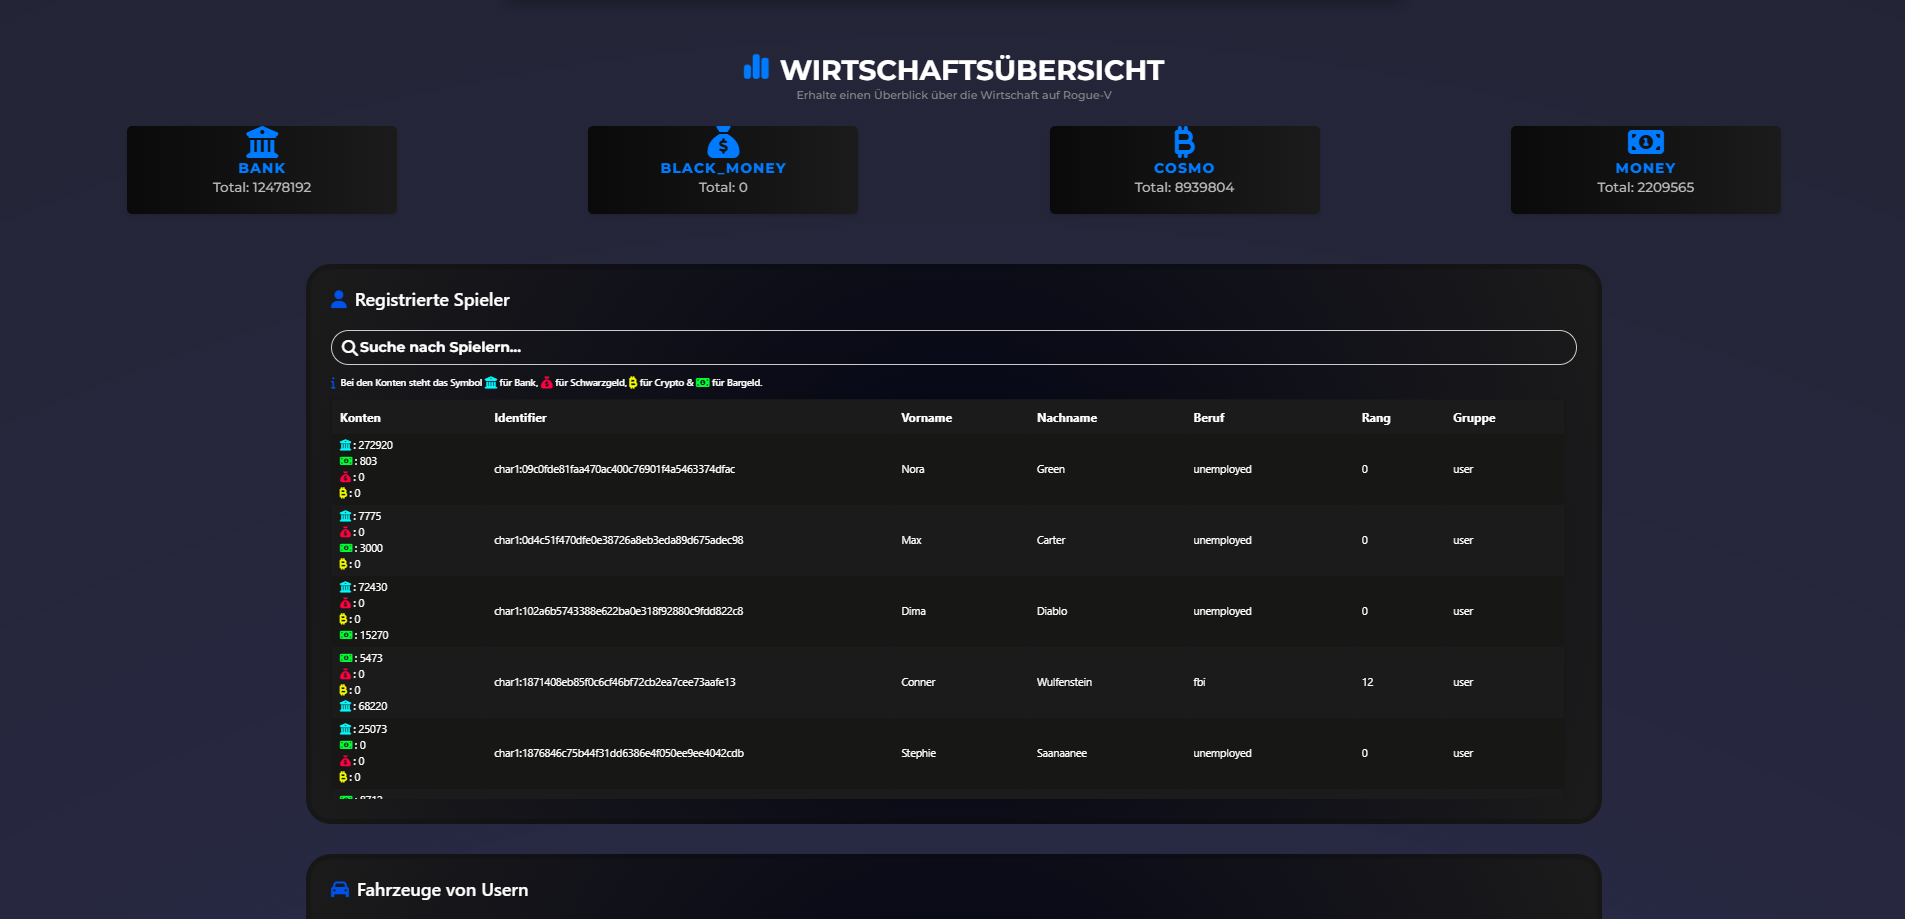The image size is (1905, 919).
Task: Select the BANK total card
Action: point(262,169)
